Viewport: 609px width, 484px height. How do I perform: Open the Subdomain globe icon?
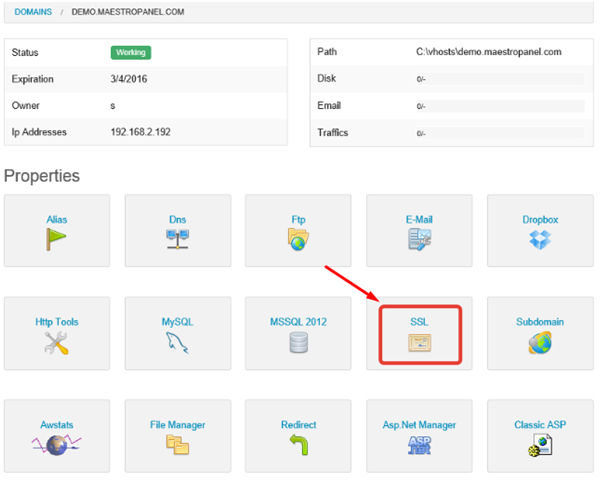click(540, 342)
